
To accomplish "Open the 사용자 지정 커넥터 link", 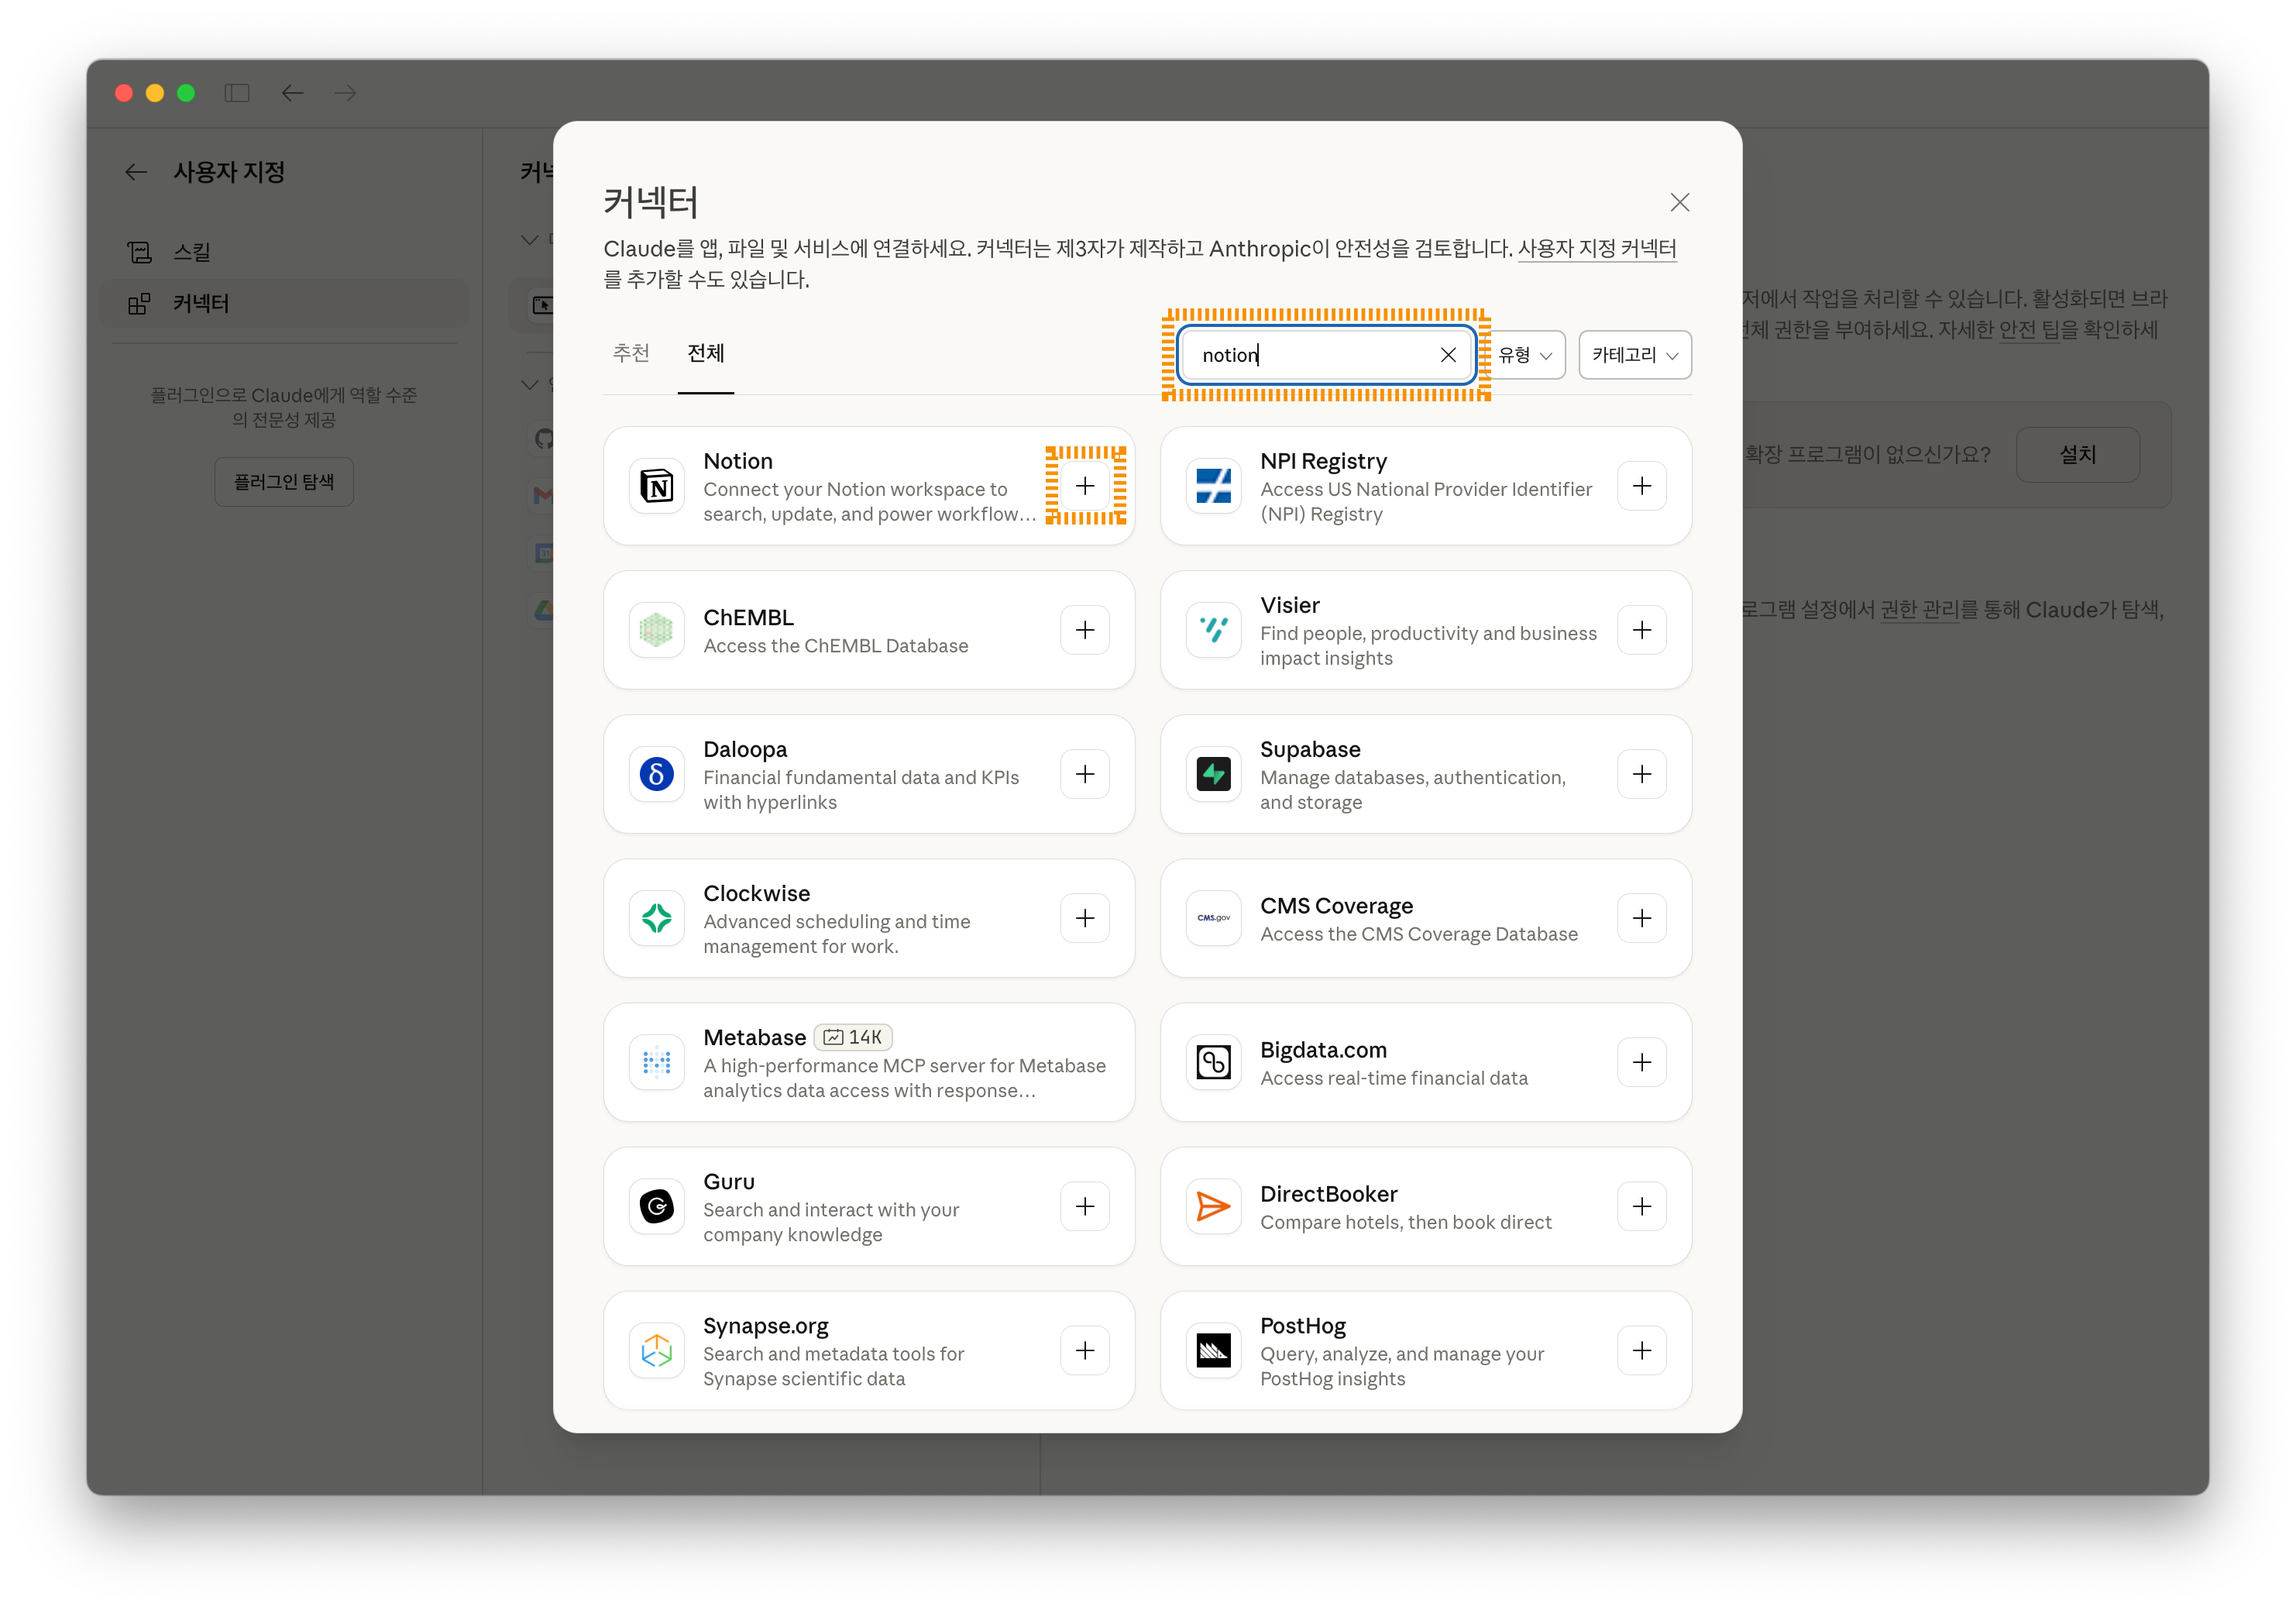I will 1596,248.
